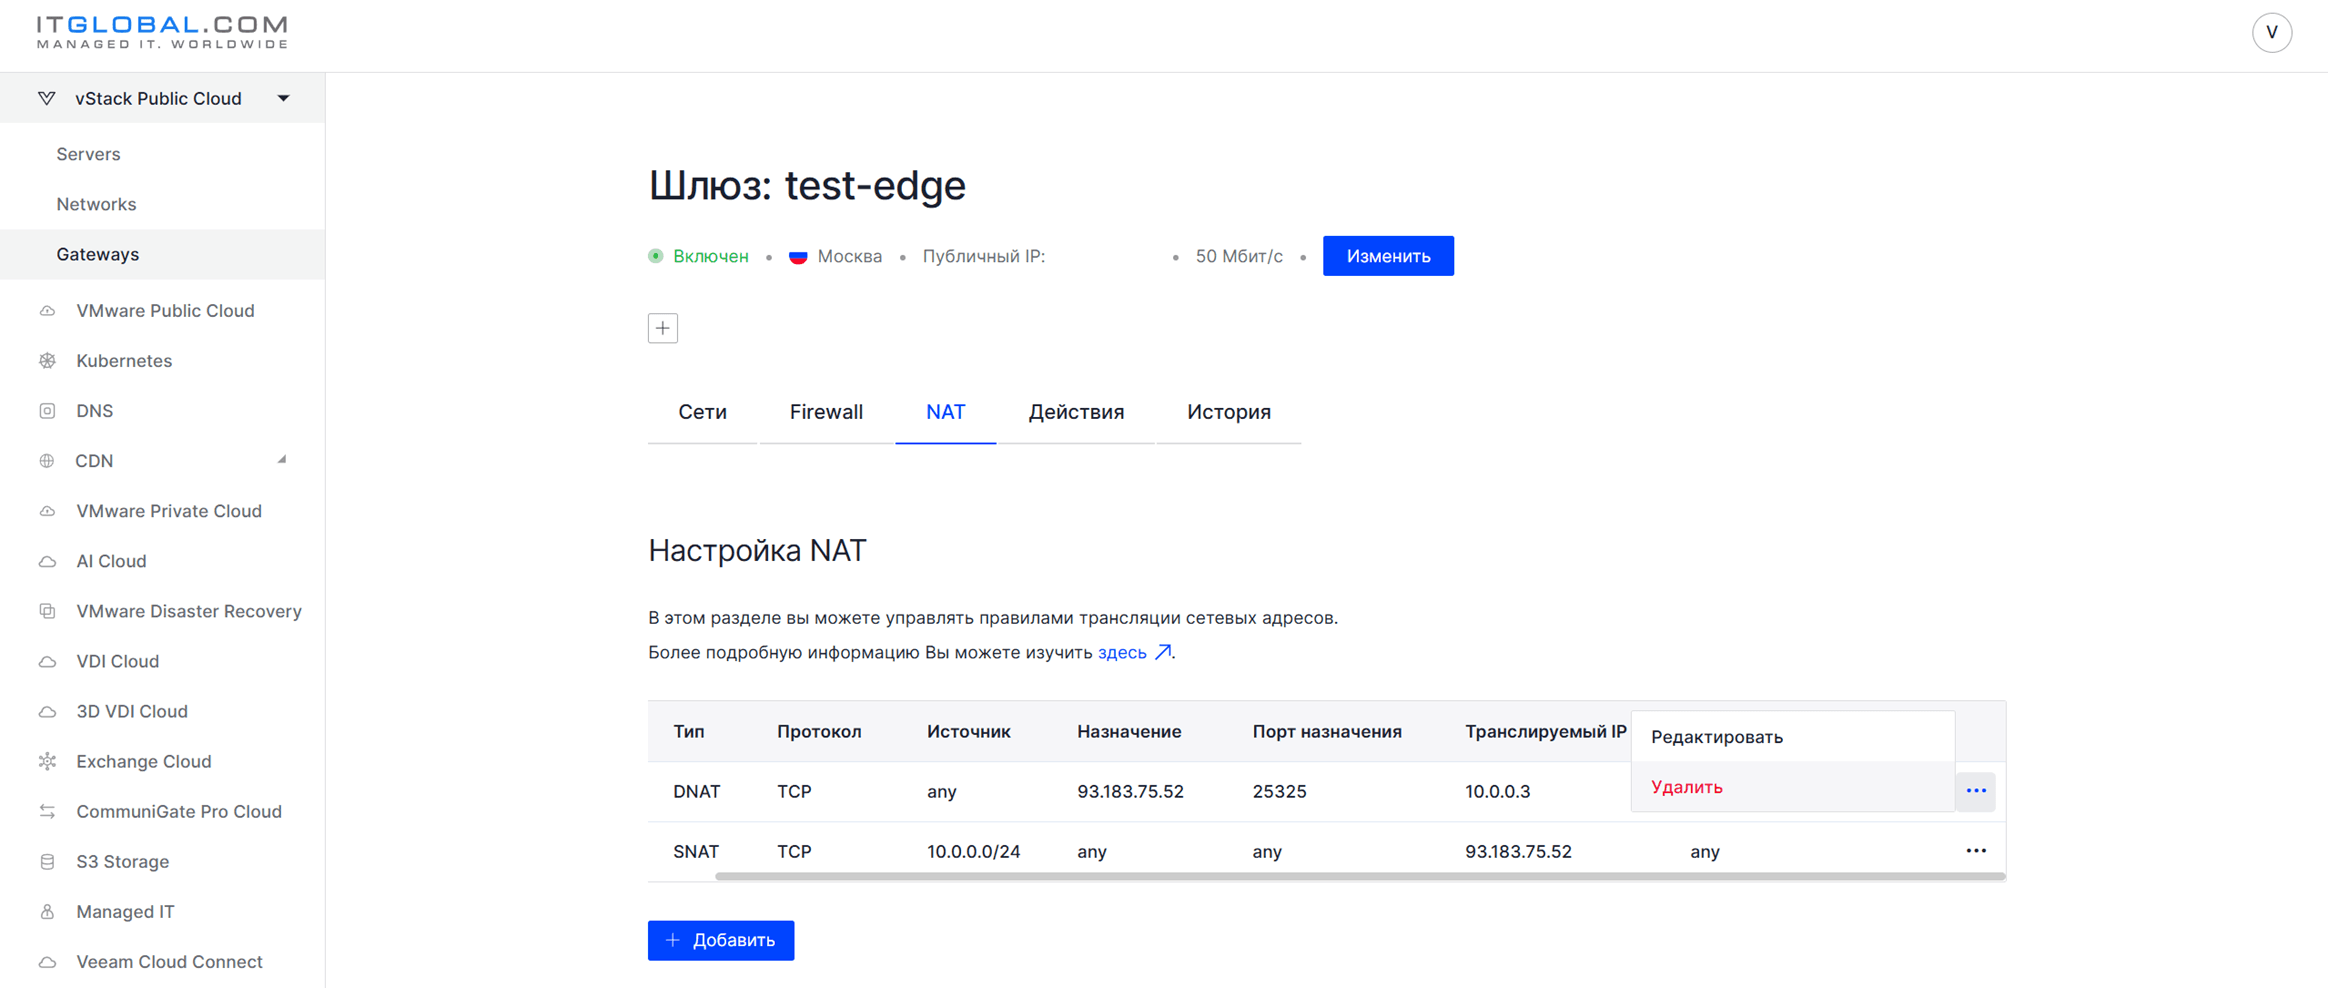Click the three-dot menu for DNAT rule
Viewport: 2328px width, 988px height.
1976,791
